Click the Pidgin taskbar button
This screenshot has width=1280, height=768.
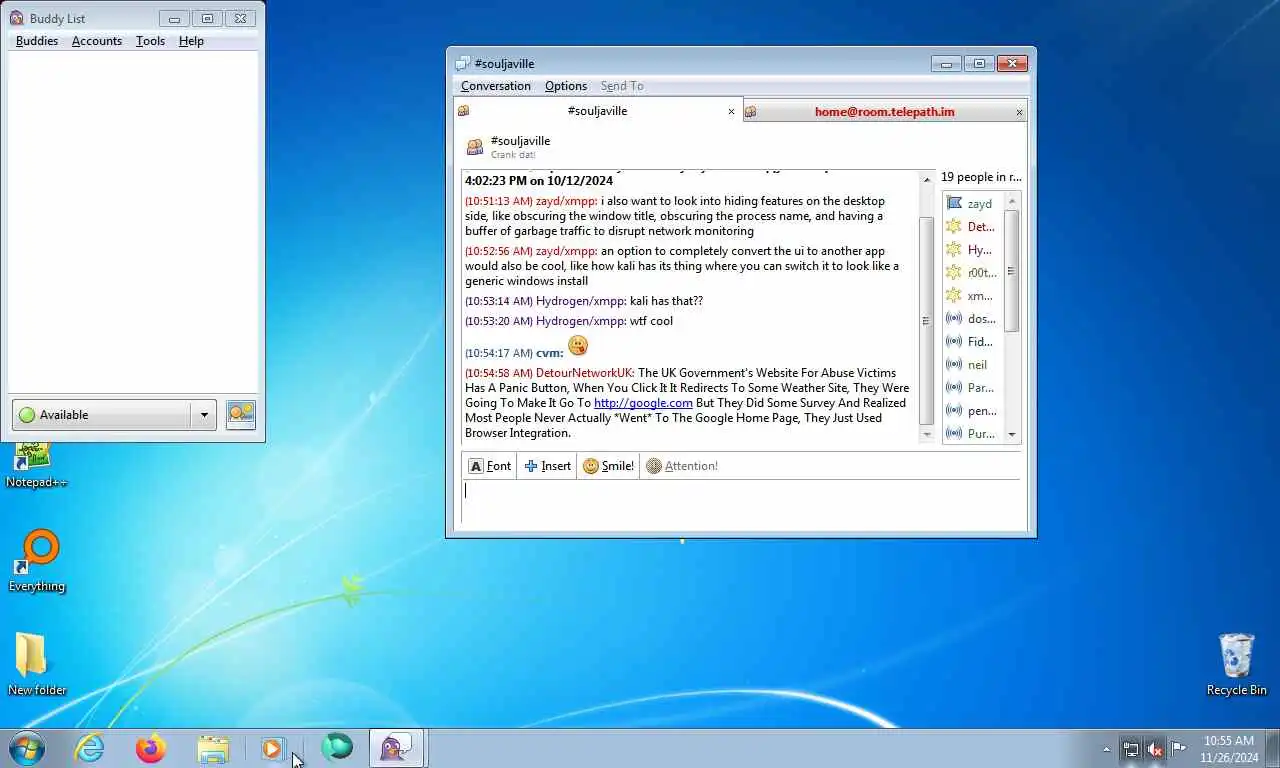397,748
